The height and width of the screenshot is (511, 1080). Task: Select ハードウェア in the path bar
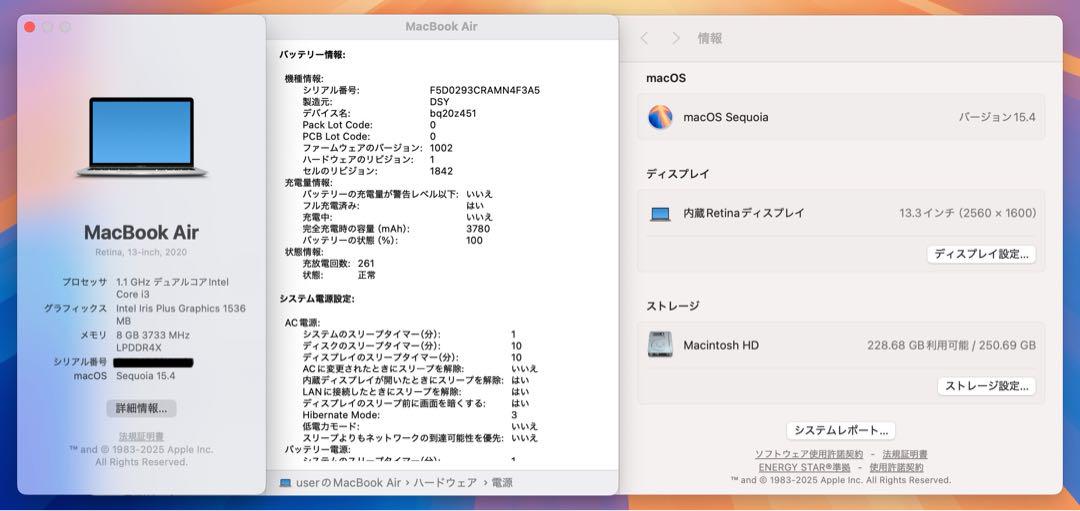coord(446,483)
